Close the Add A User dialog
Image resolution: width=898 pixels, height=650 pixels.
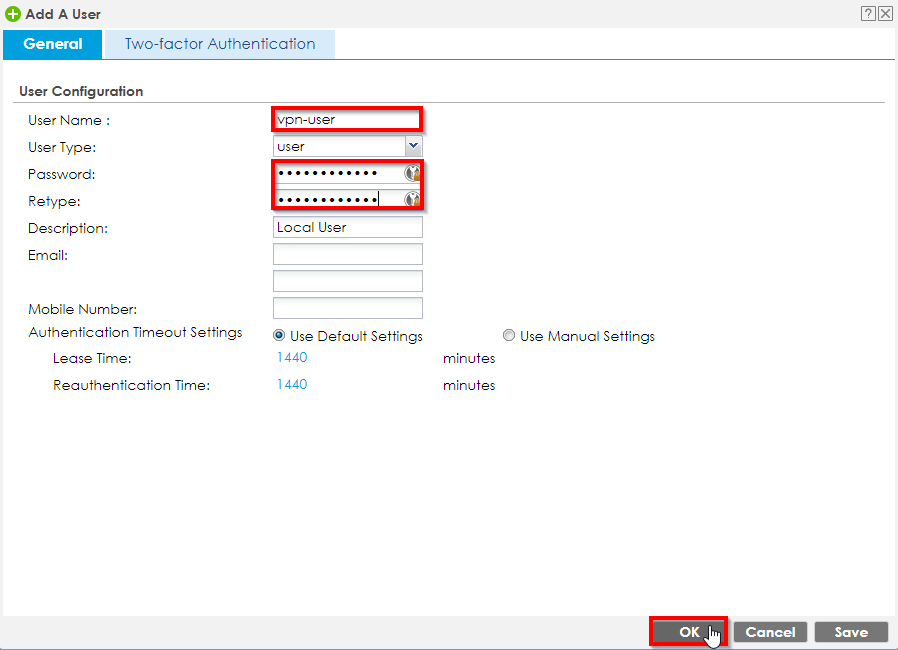[885, 14]
